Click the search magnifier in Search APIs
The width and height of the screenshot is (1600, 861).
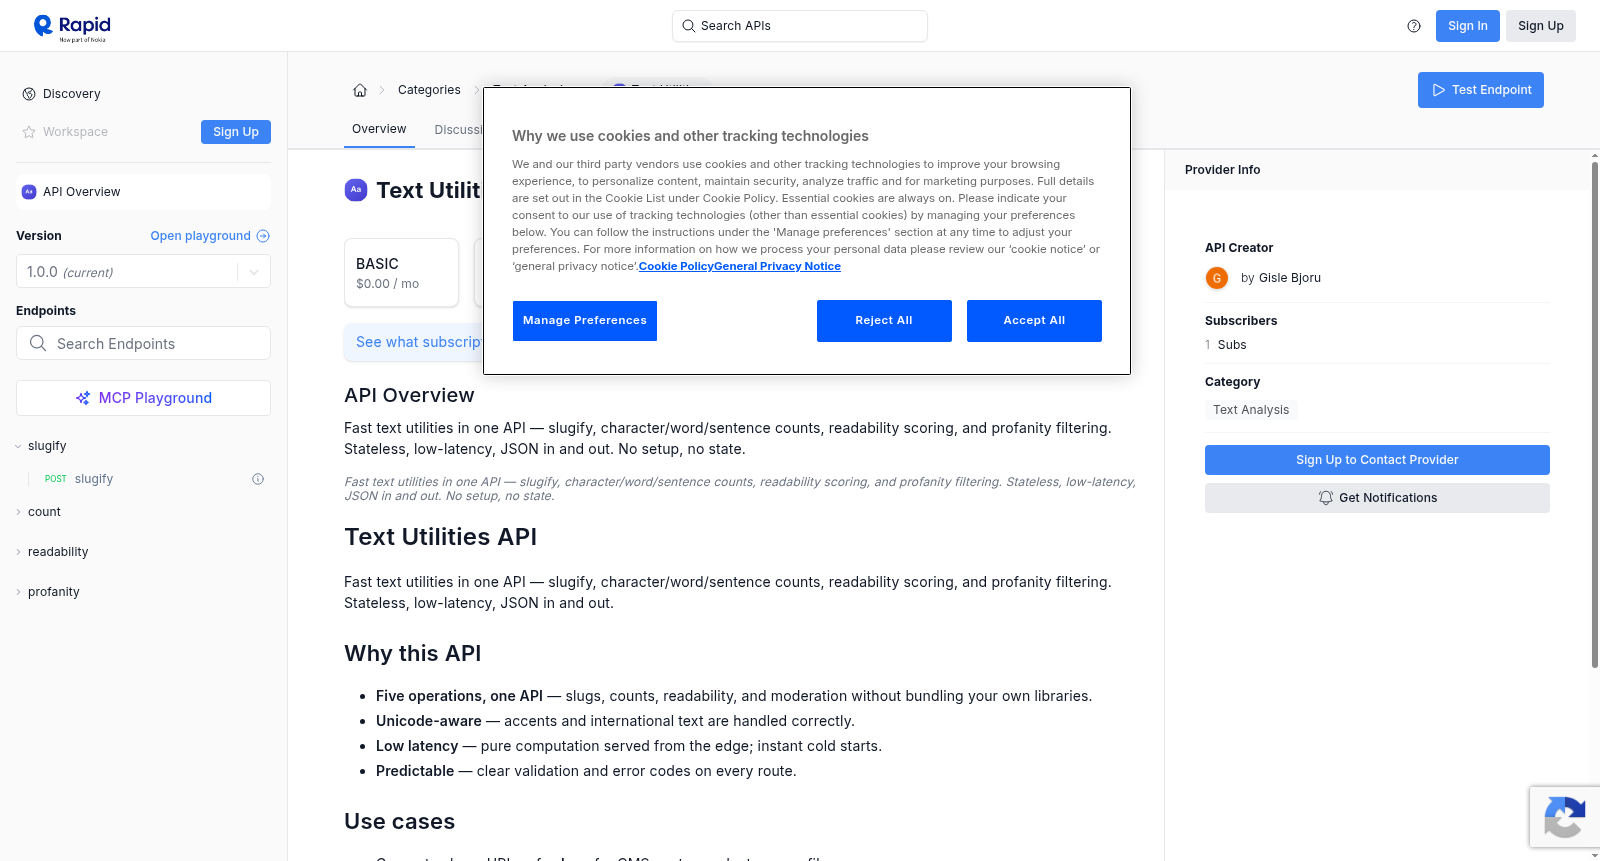[689, 26]
